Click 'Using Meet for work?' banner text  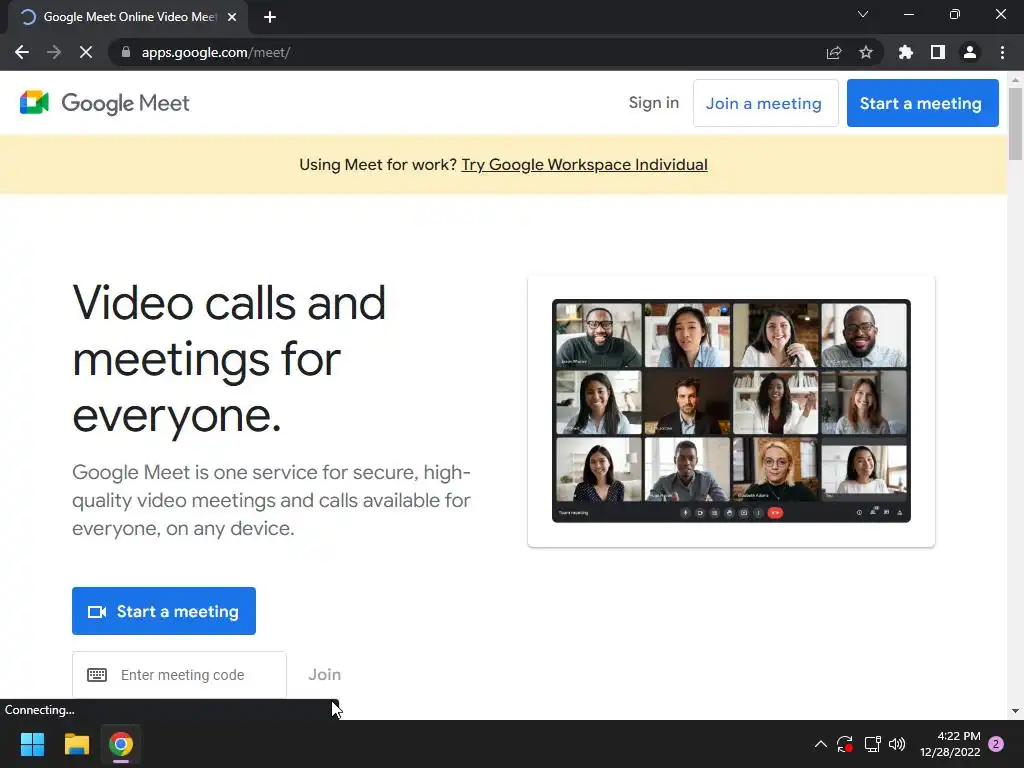pos(378,165)
